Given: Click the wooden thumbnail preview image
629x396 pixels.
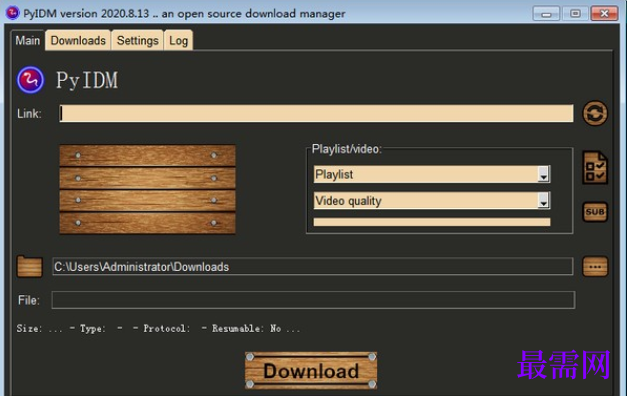Looking at the screenshot, I should [147, 189].
